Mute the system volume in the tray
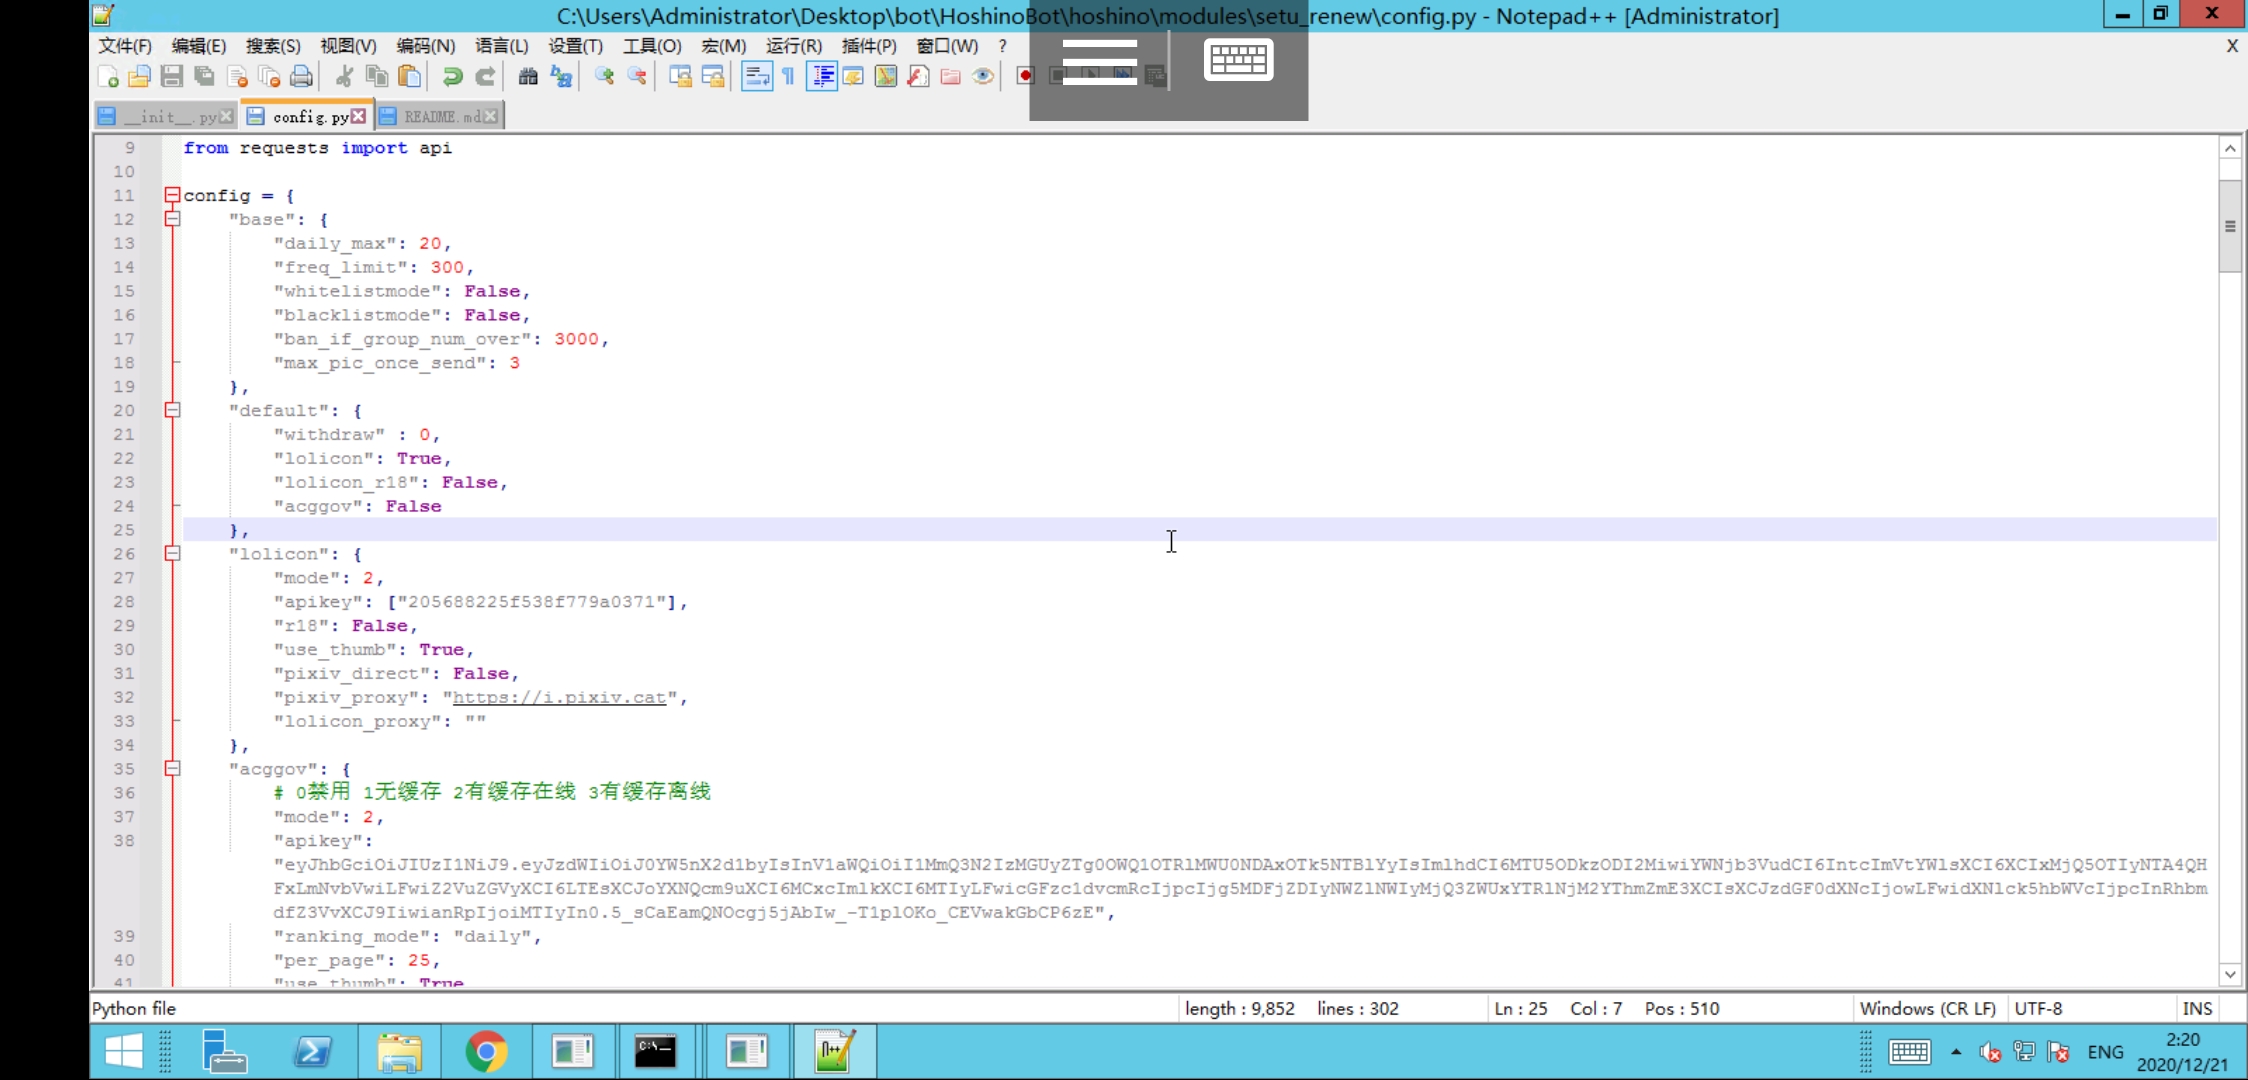Screen dimensions: 2248x1080 coord(1990,1052)
